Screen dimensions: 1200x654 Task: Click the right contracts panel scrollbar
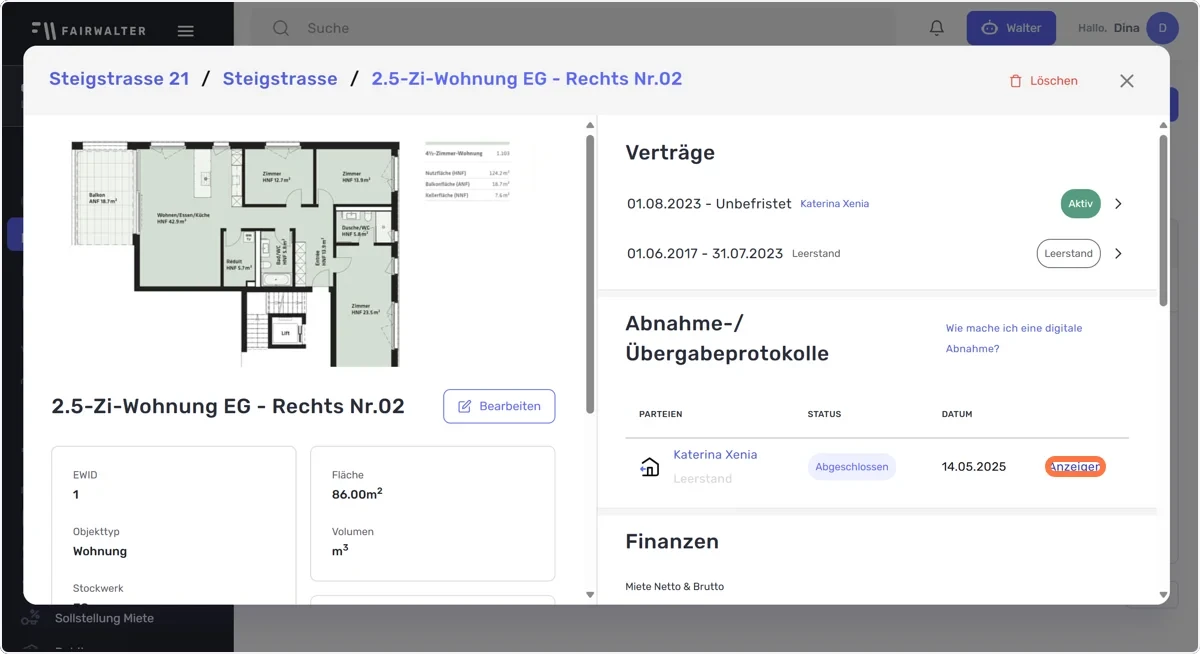pos(1163,220)
